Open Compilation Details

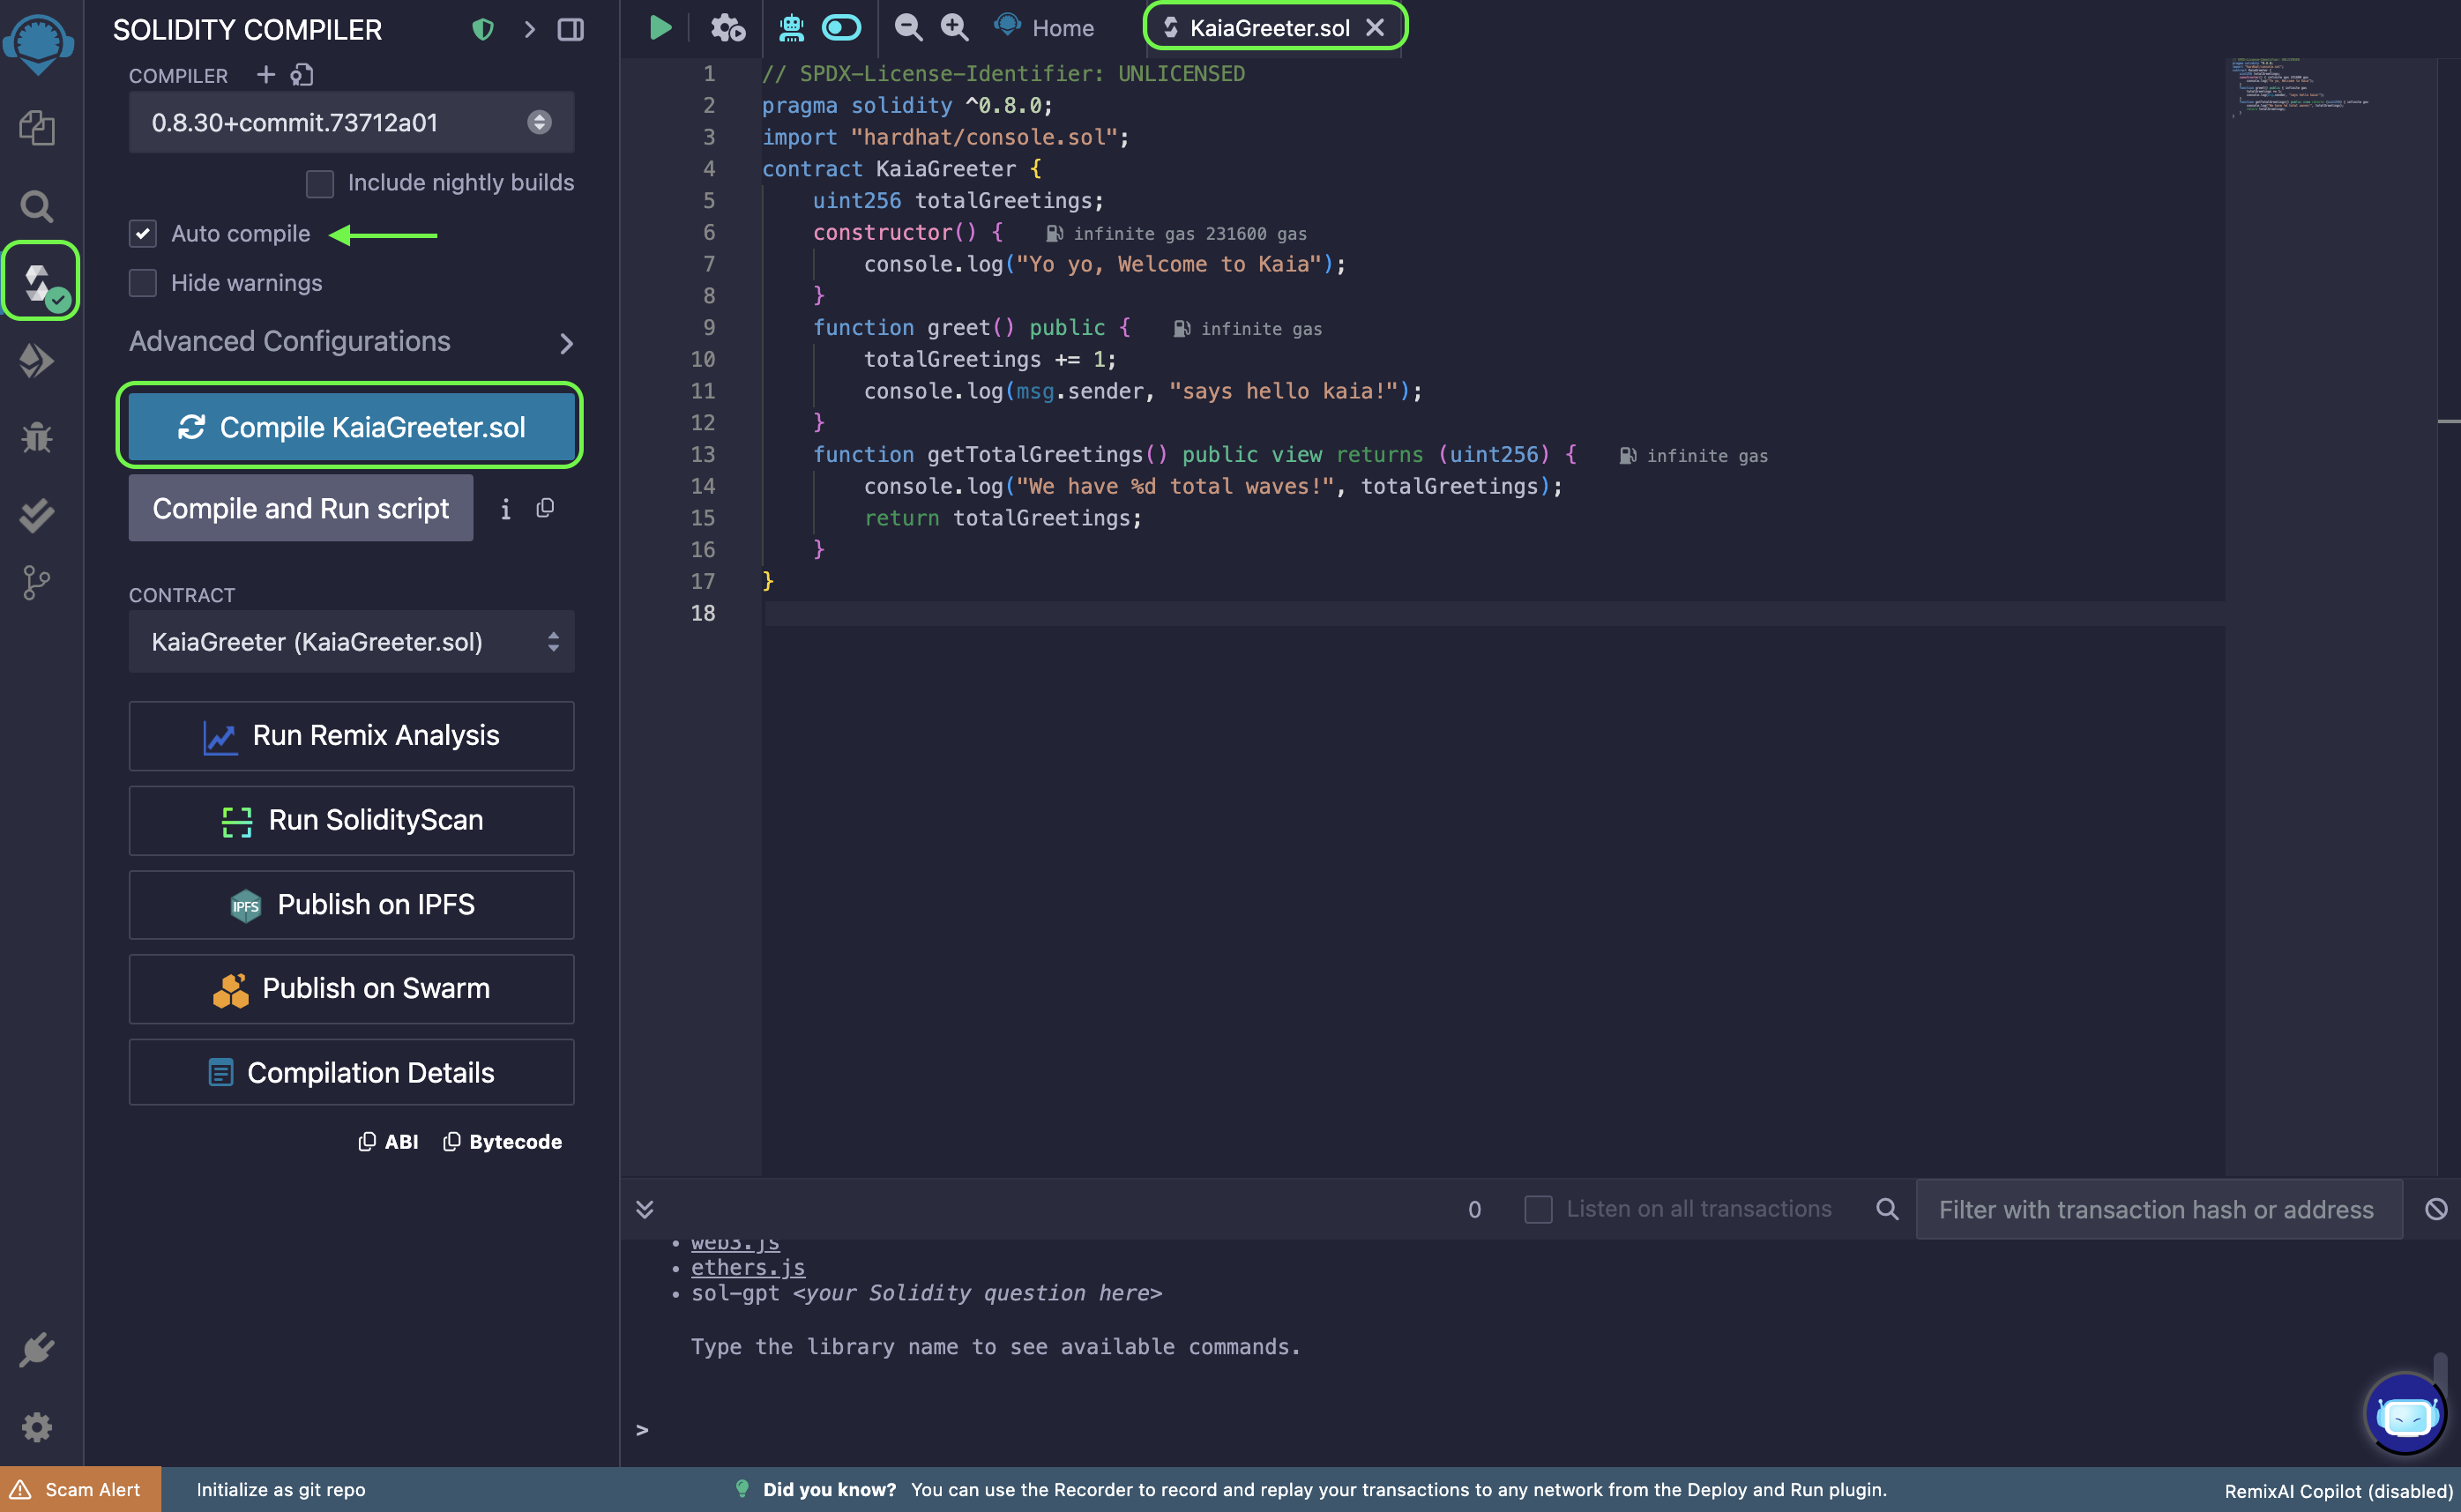coord(351,1073)
